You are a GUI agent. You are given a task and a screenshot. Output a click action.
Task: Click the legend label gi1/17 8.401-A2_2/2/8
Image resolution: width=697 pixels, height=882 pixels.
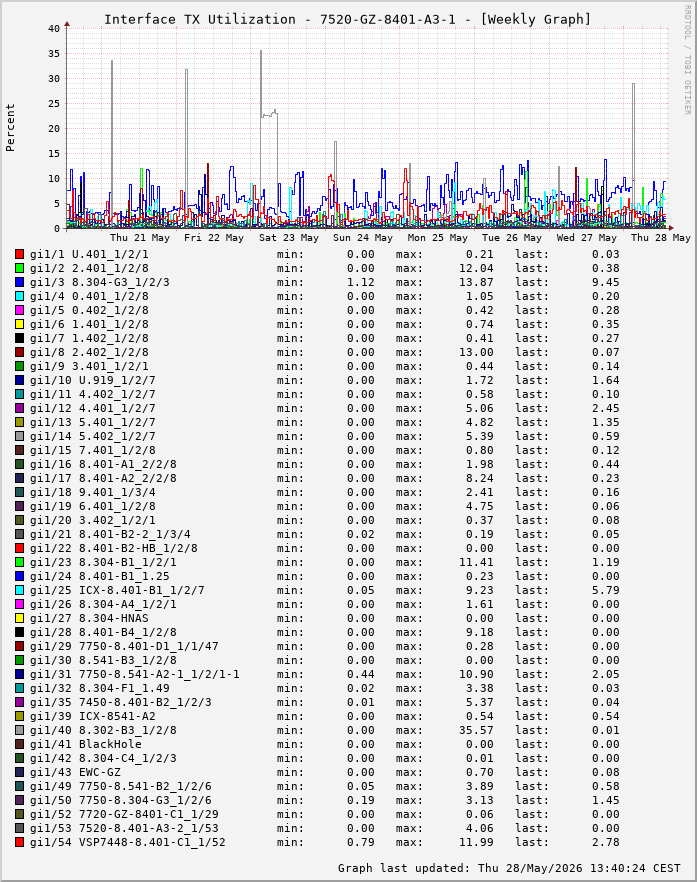[103, 478]
